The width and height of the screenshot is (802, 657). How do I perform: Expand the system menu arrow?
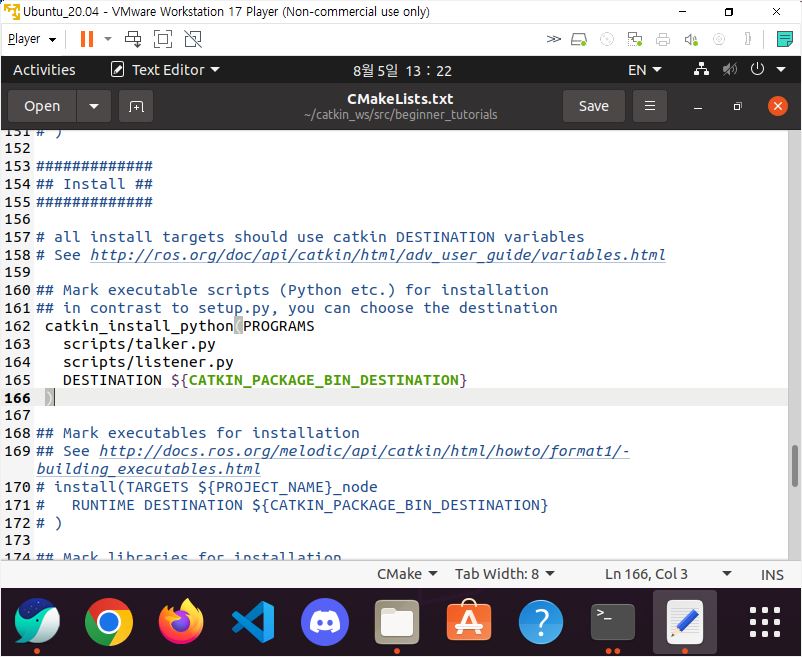781,70
